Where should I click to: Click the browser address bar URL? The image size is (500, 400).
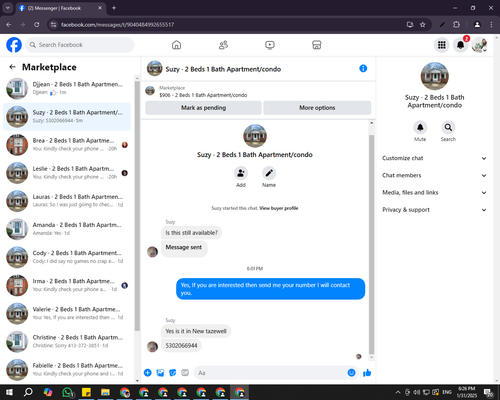tap(117, 24)
